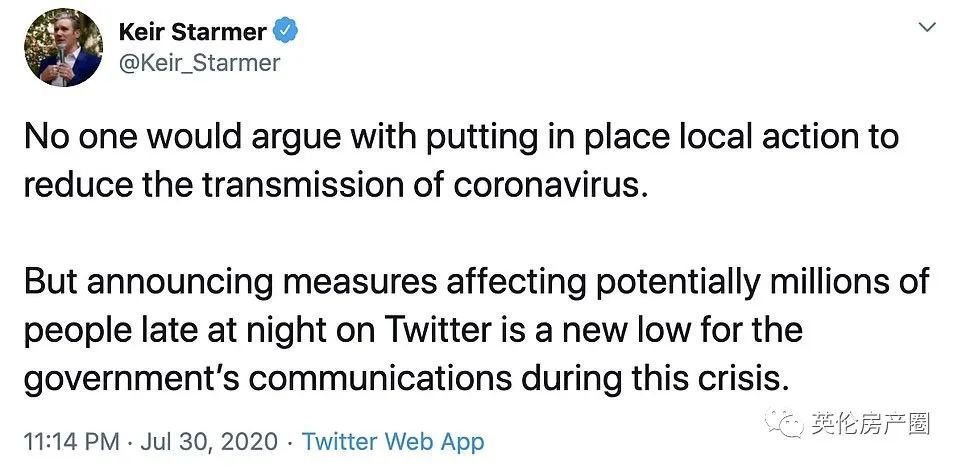This screenshot has height=466, width=962.
Task: Click the Chinese watermark text
Action: (x=872, y=424)
